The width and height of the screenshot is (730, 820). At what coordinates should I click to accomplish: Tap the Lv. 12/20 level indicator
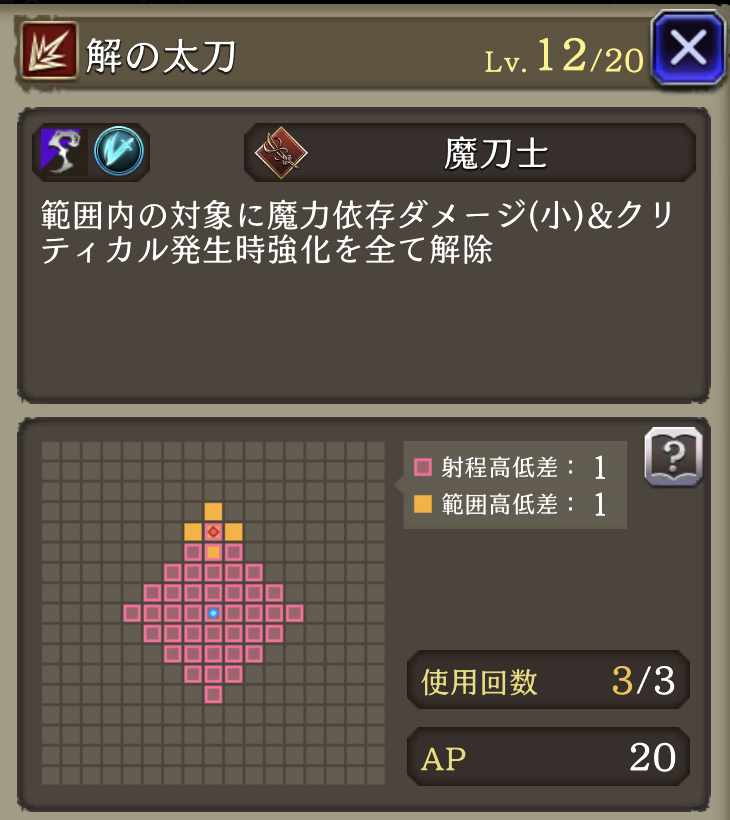tap(564, 56)
